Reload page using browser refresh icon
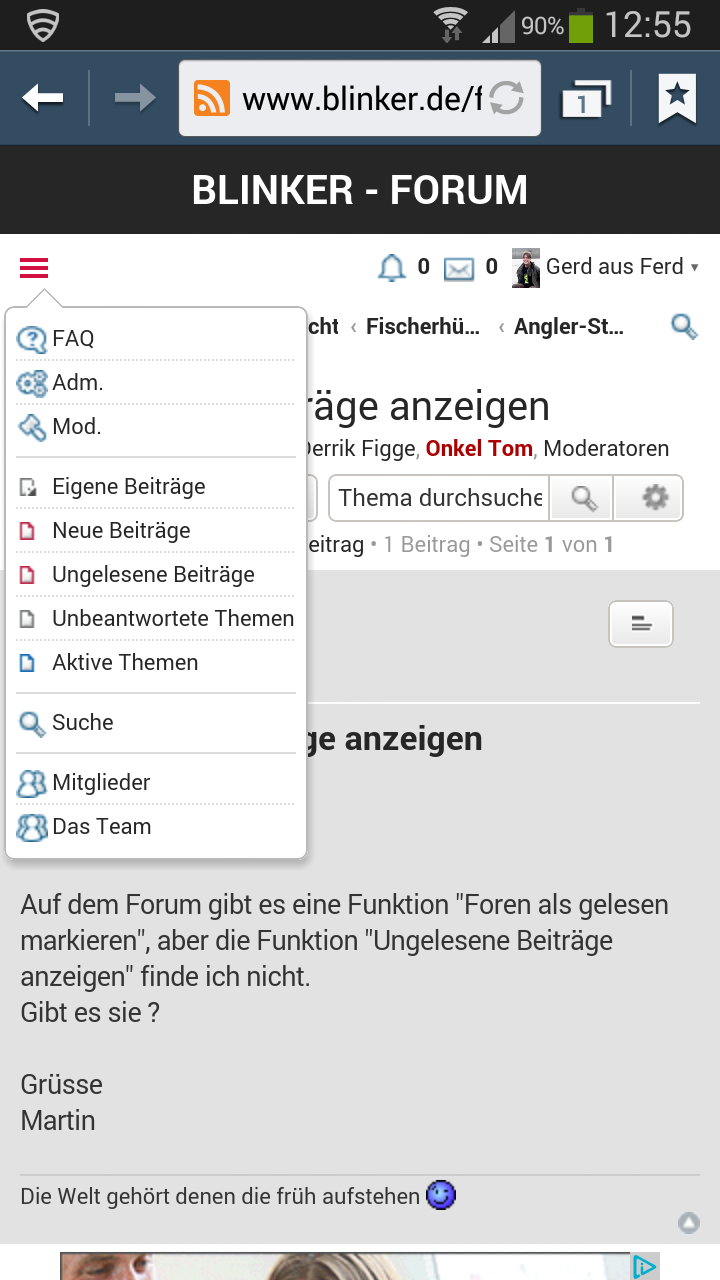The image size is (720, 1280). [x=506, y=98]
